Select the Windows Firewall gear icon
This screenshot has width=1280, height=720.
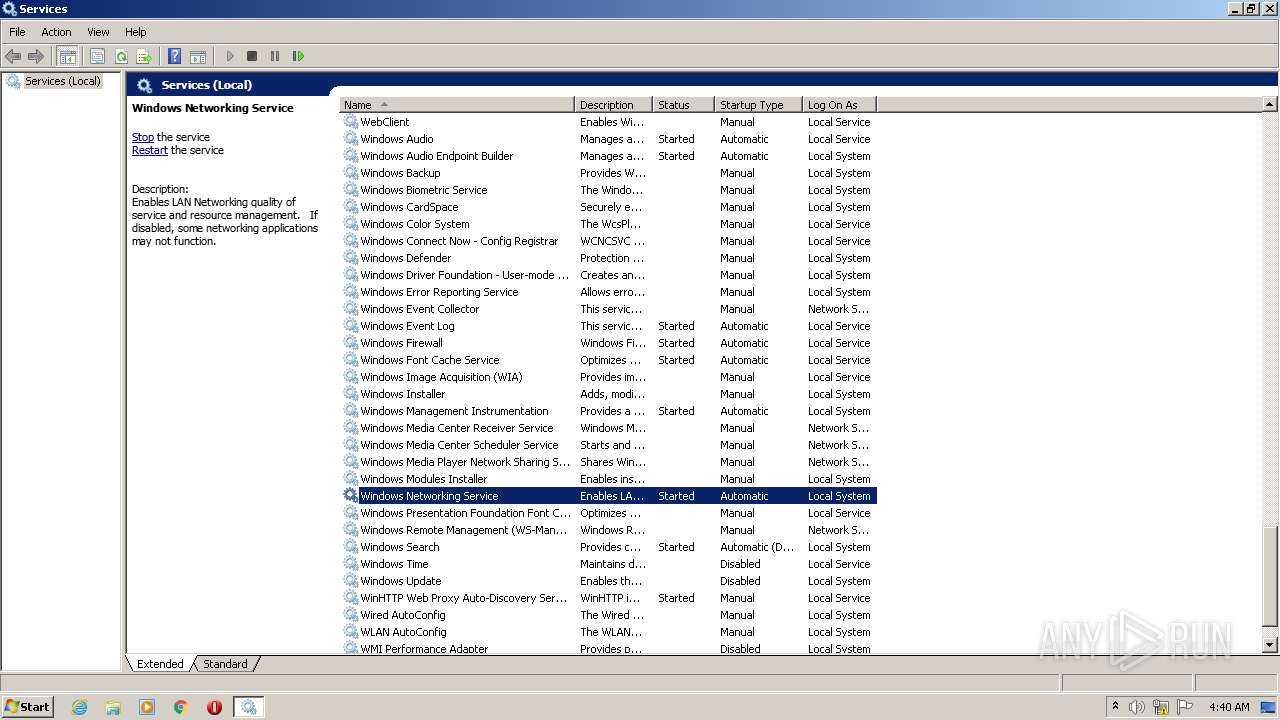coord(351,343)
